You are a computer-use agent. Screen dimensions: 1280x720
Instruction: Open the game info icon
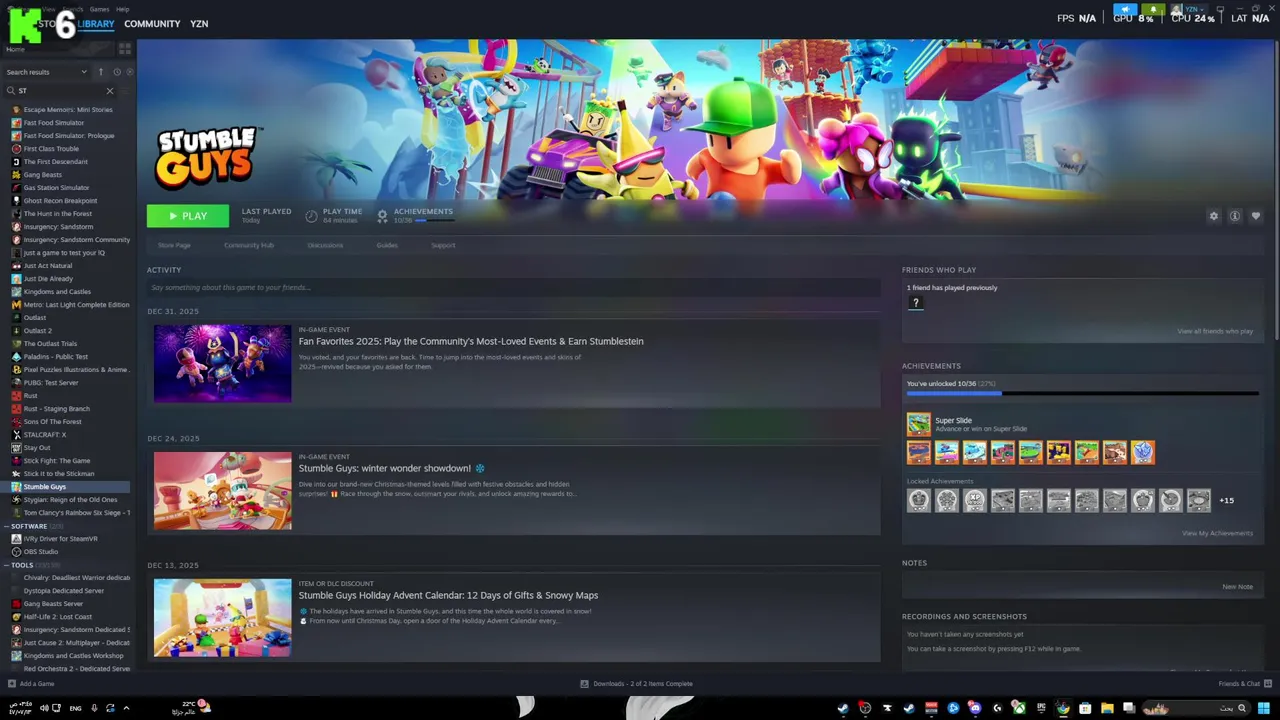[x=1235, y=216]
